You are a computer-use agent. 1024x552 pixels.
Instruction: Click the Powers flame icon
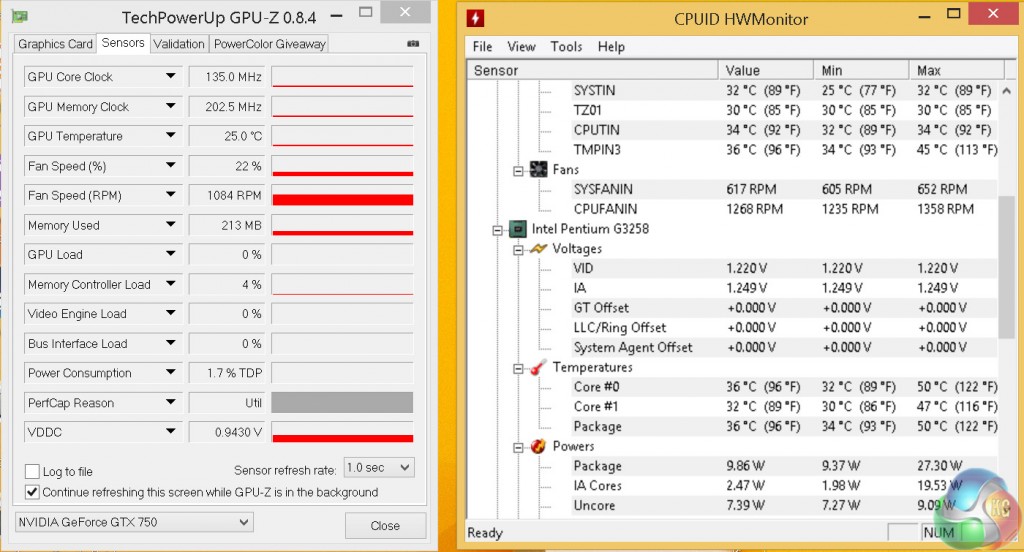coord(538,446)
